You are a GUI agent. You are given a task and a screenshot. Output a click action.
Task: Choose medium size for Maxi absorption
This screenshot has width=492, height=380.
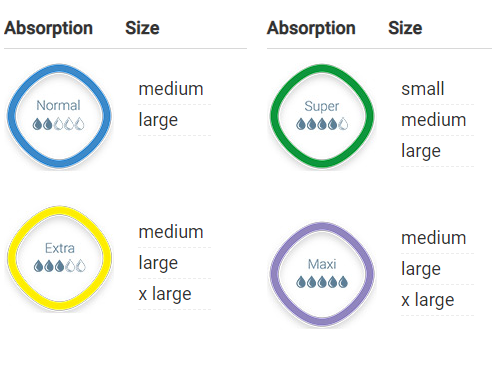click(x=433, y=238)
